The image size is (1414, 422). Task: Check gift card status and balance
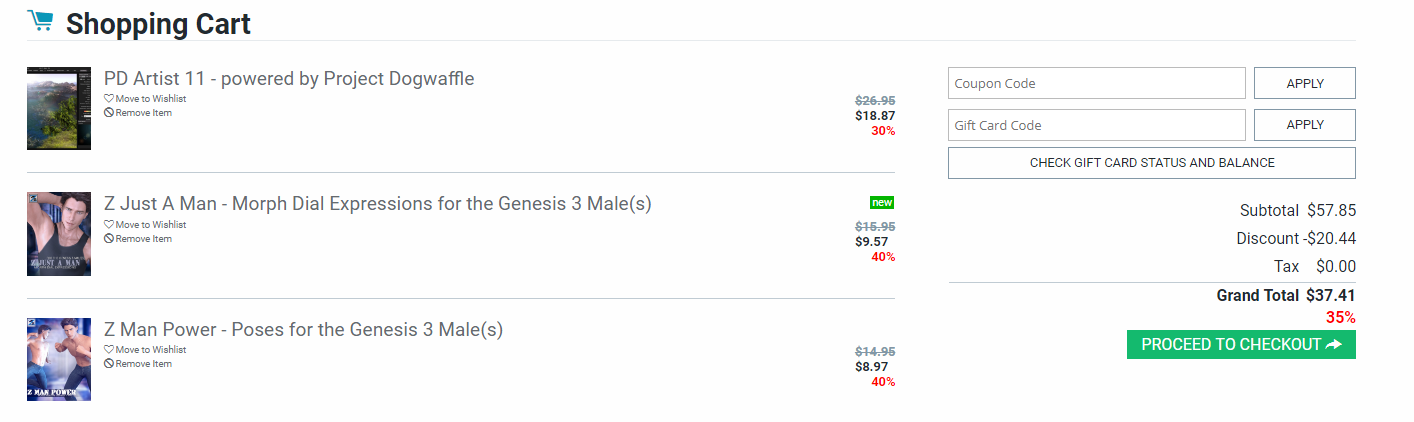point(1151,163)
